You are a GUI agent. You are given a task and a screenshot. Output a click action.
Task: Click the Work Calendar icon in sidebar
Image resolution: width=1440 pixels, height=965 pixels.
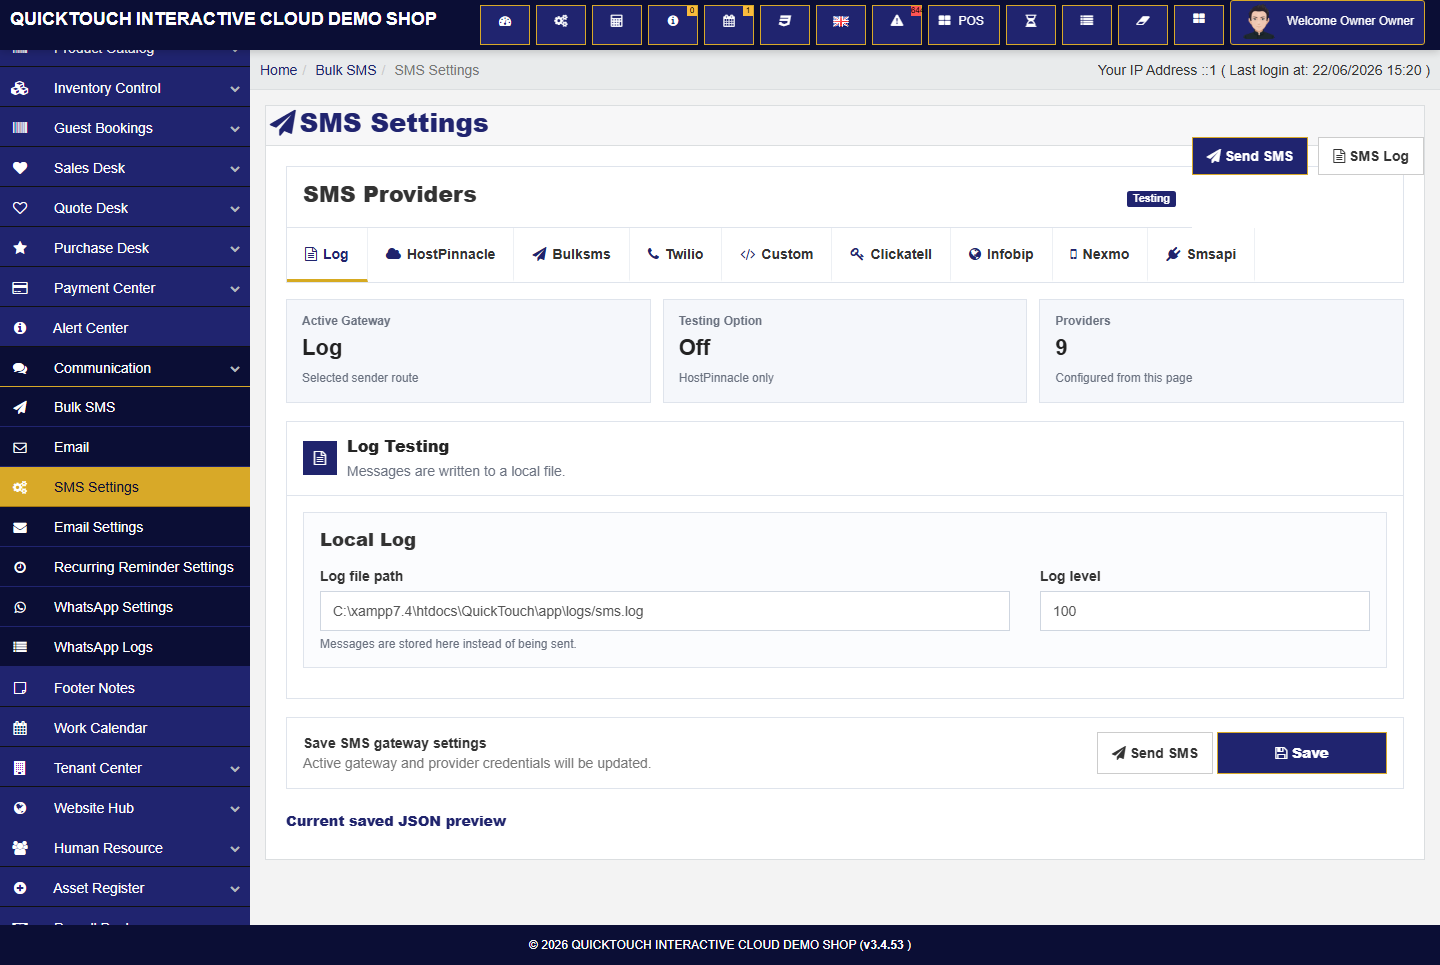20,728
